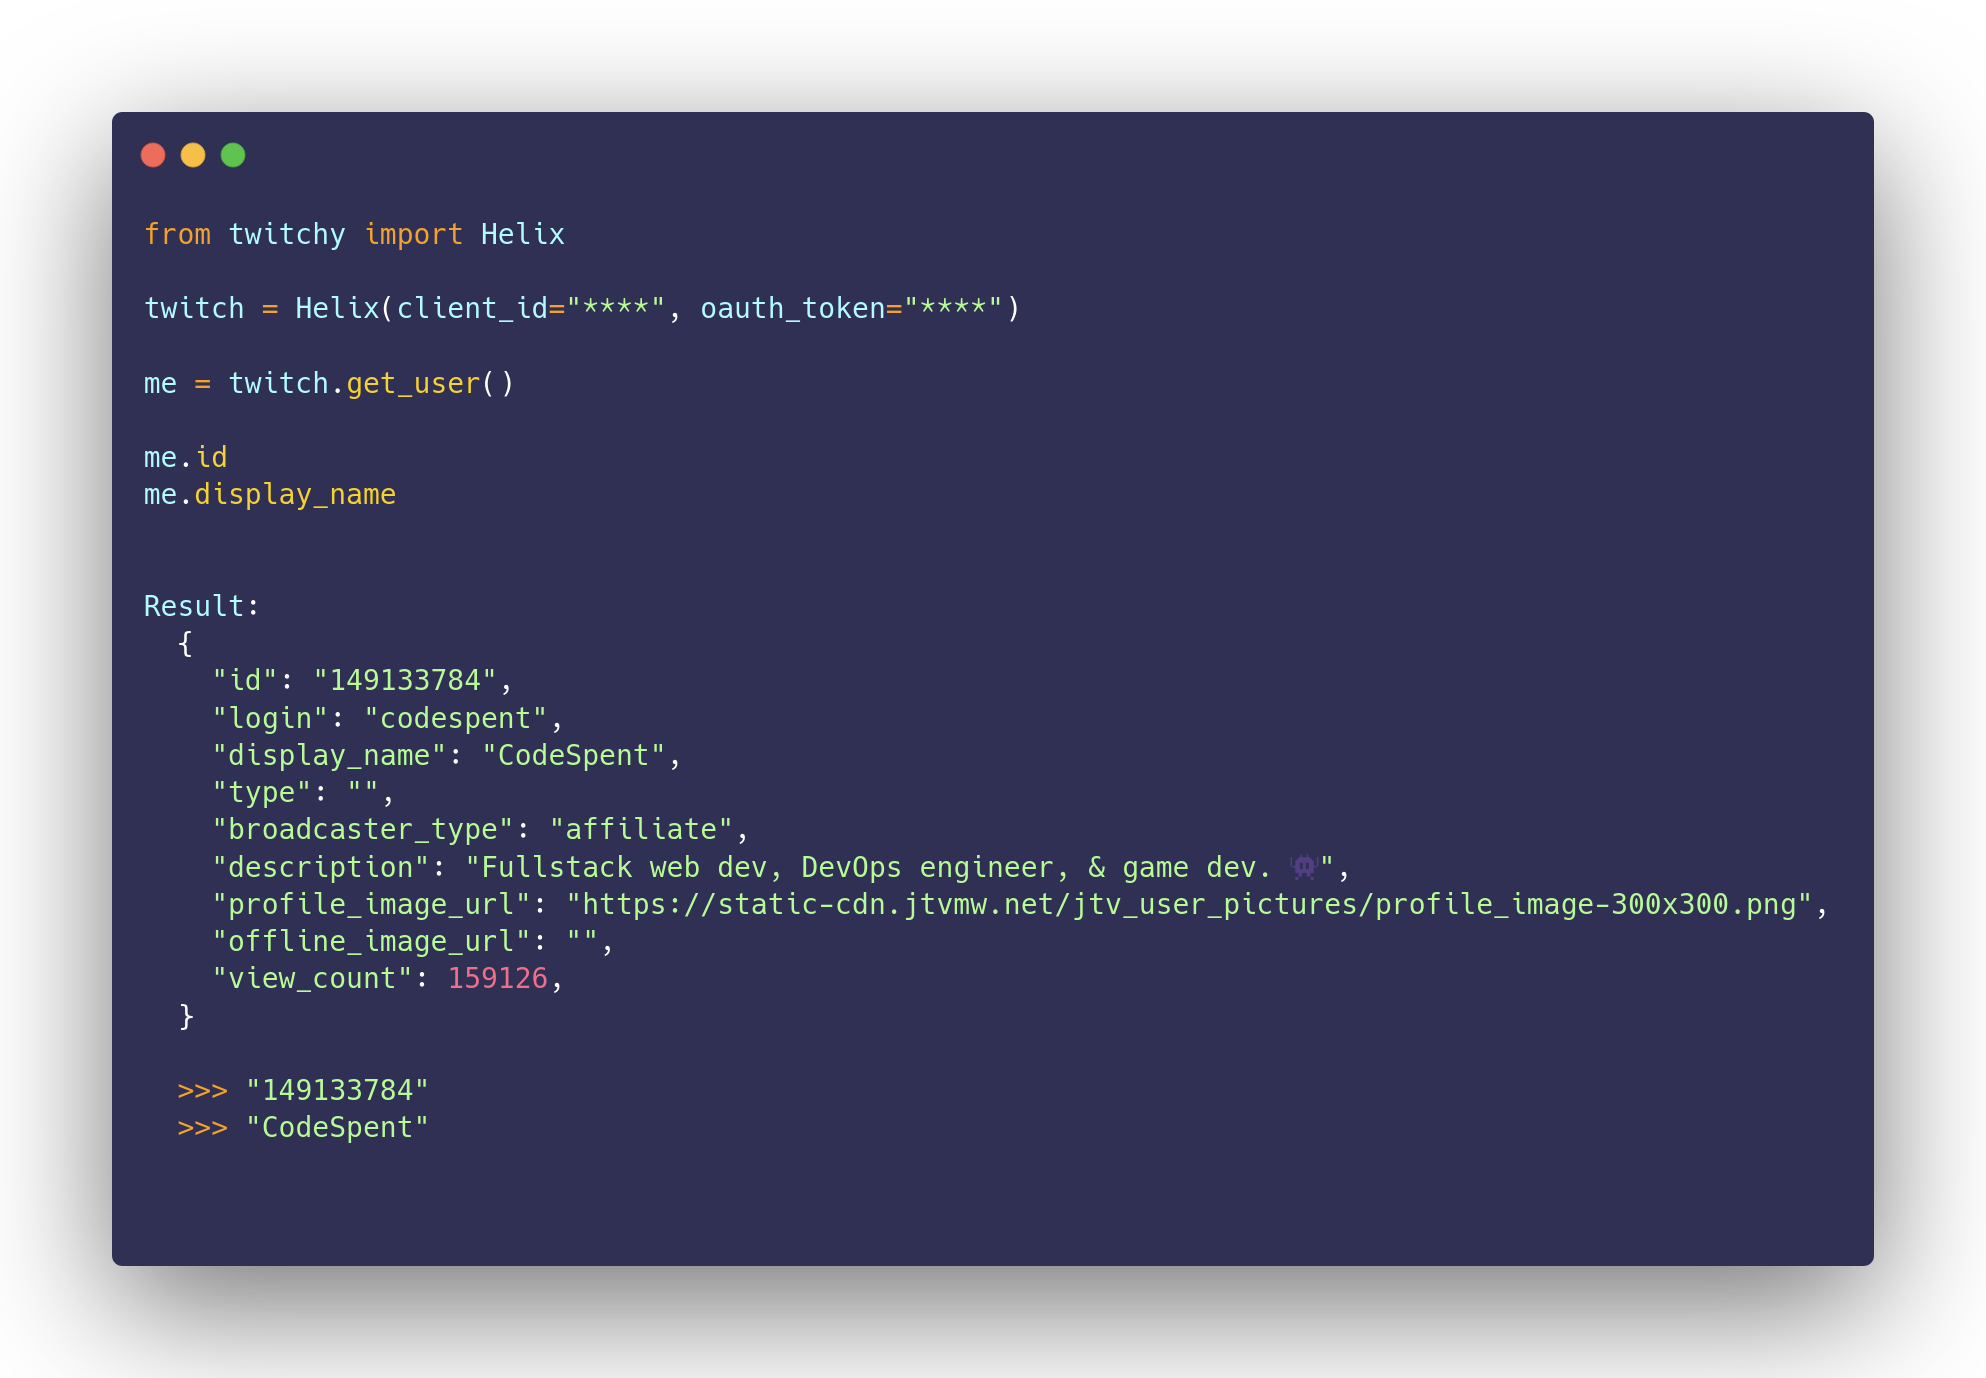Click the green maximize window dot
The image size is (1986, 1378).
click(233, 155)
